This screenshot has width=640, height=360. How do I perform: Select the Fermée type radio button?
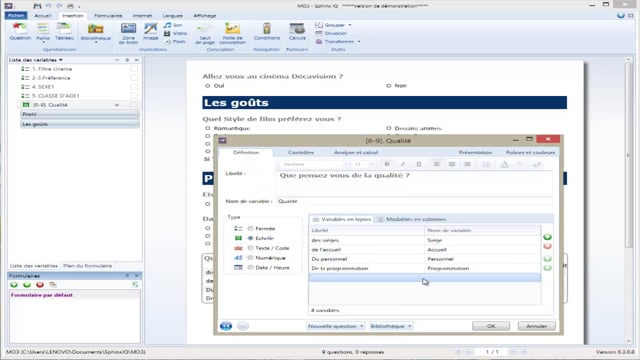pyautogui.click(x=250, y=229)
